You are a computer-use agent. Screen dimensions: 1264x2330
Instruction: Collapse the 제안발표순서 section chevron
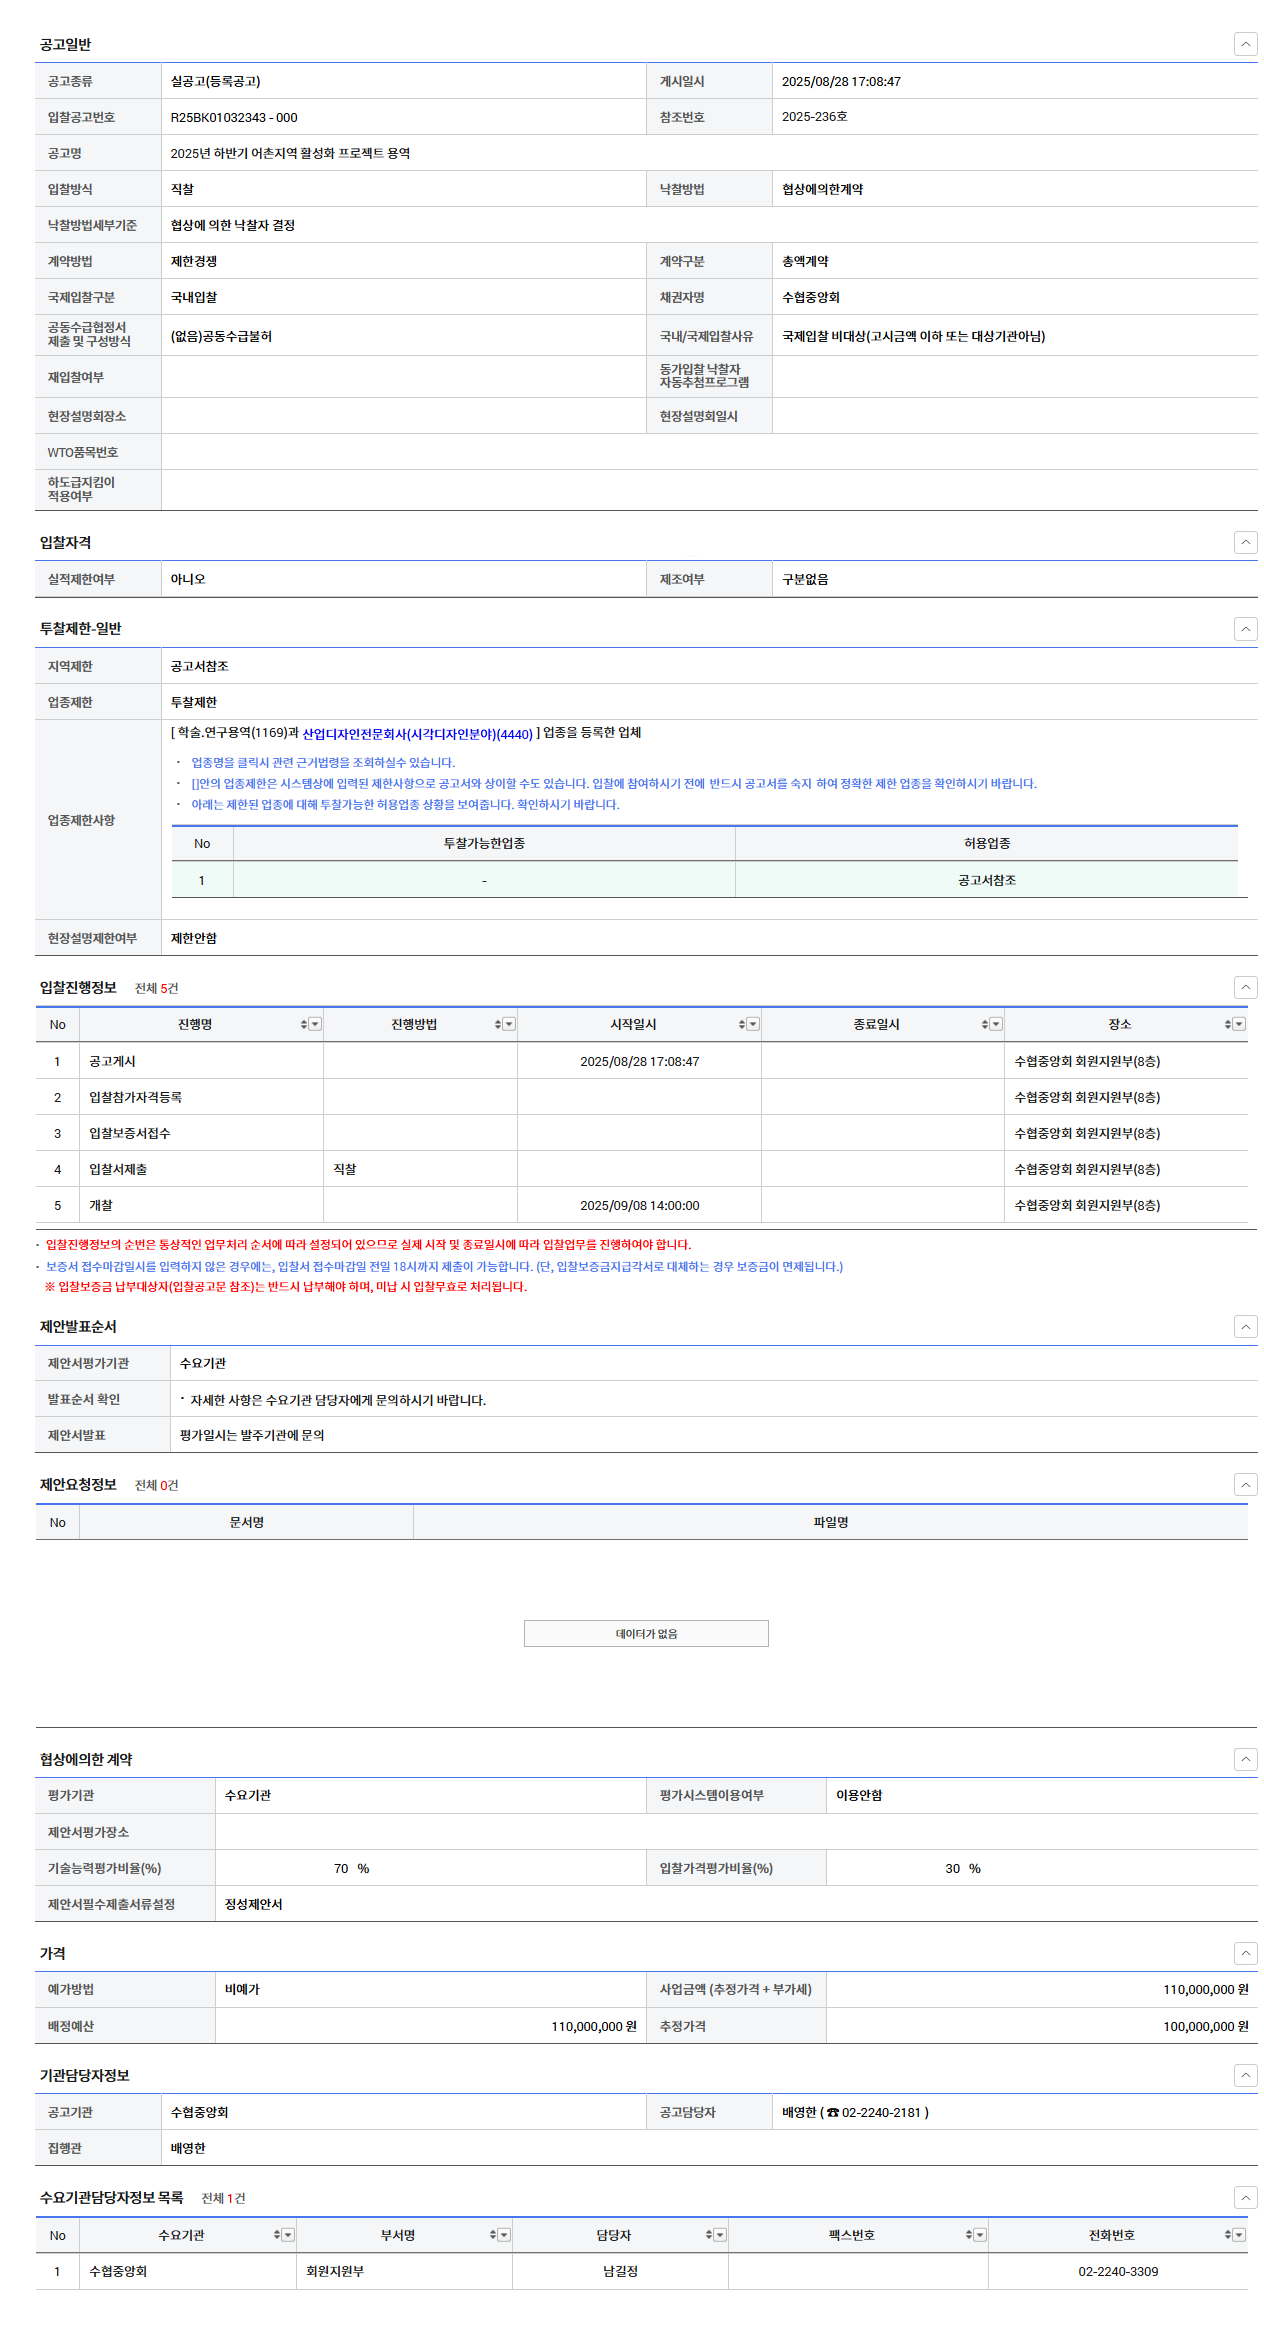[x=1245, y=1326]
